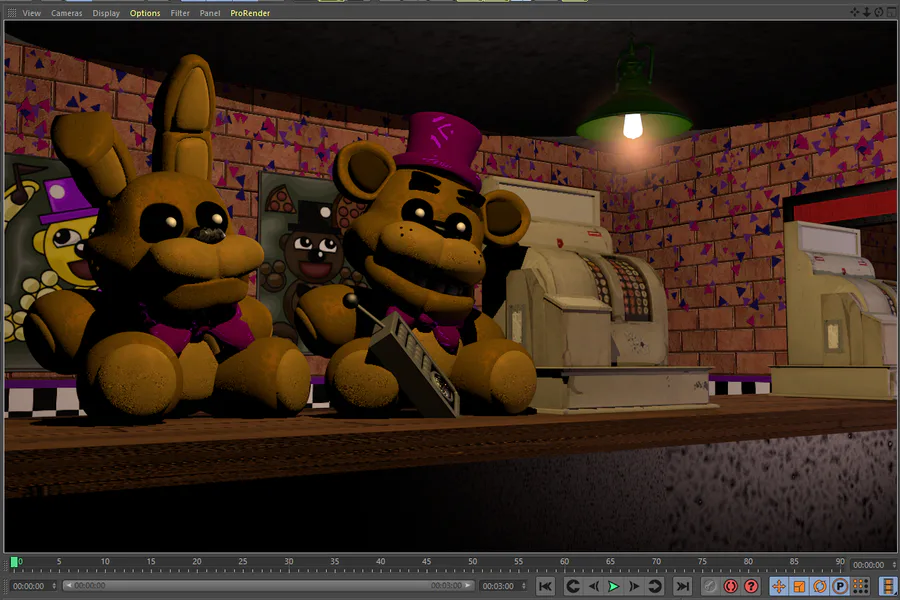
Task: Toggle point-level animation dots icon
Action: point(860,586)
